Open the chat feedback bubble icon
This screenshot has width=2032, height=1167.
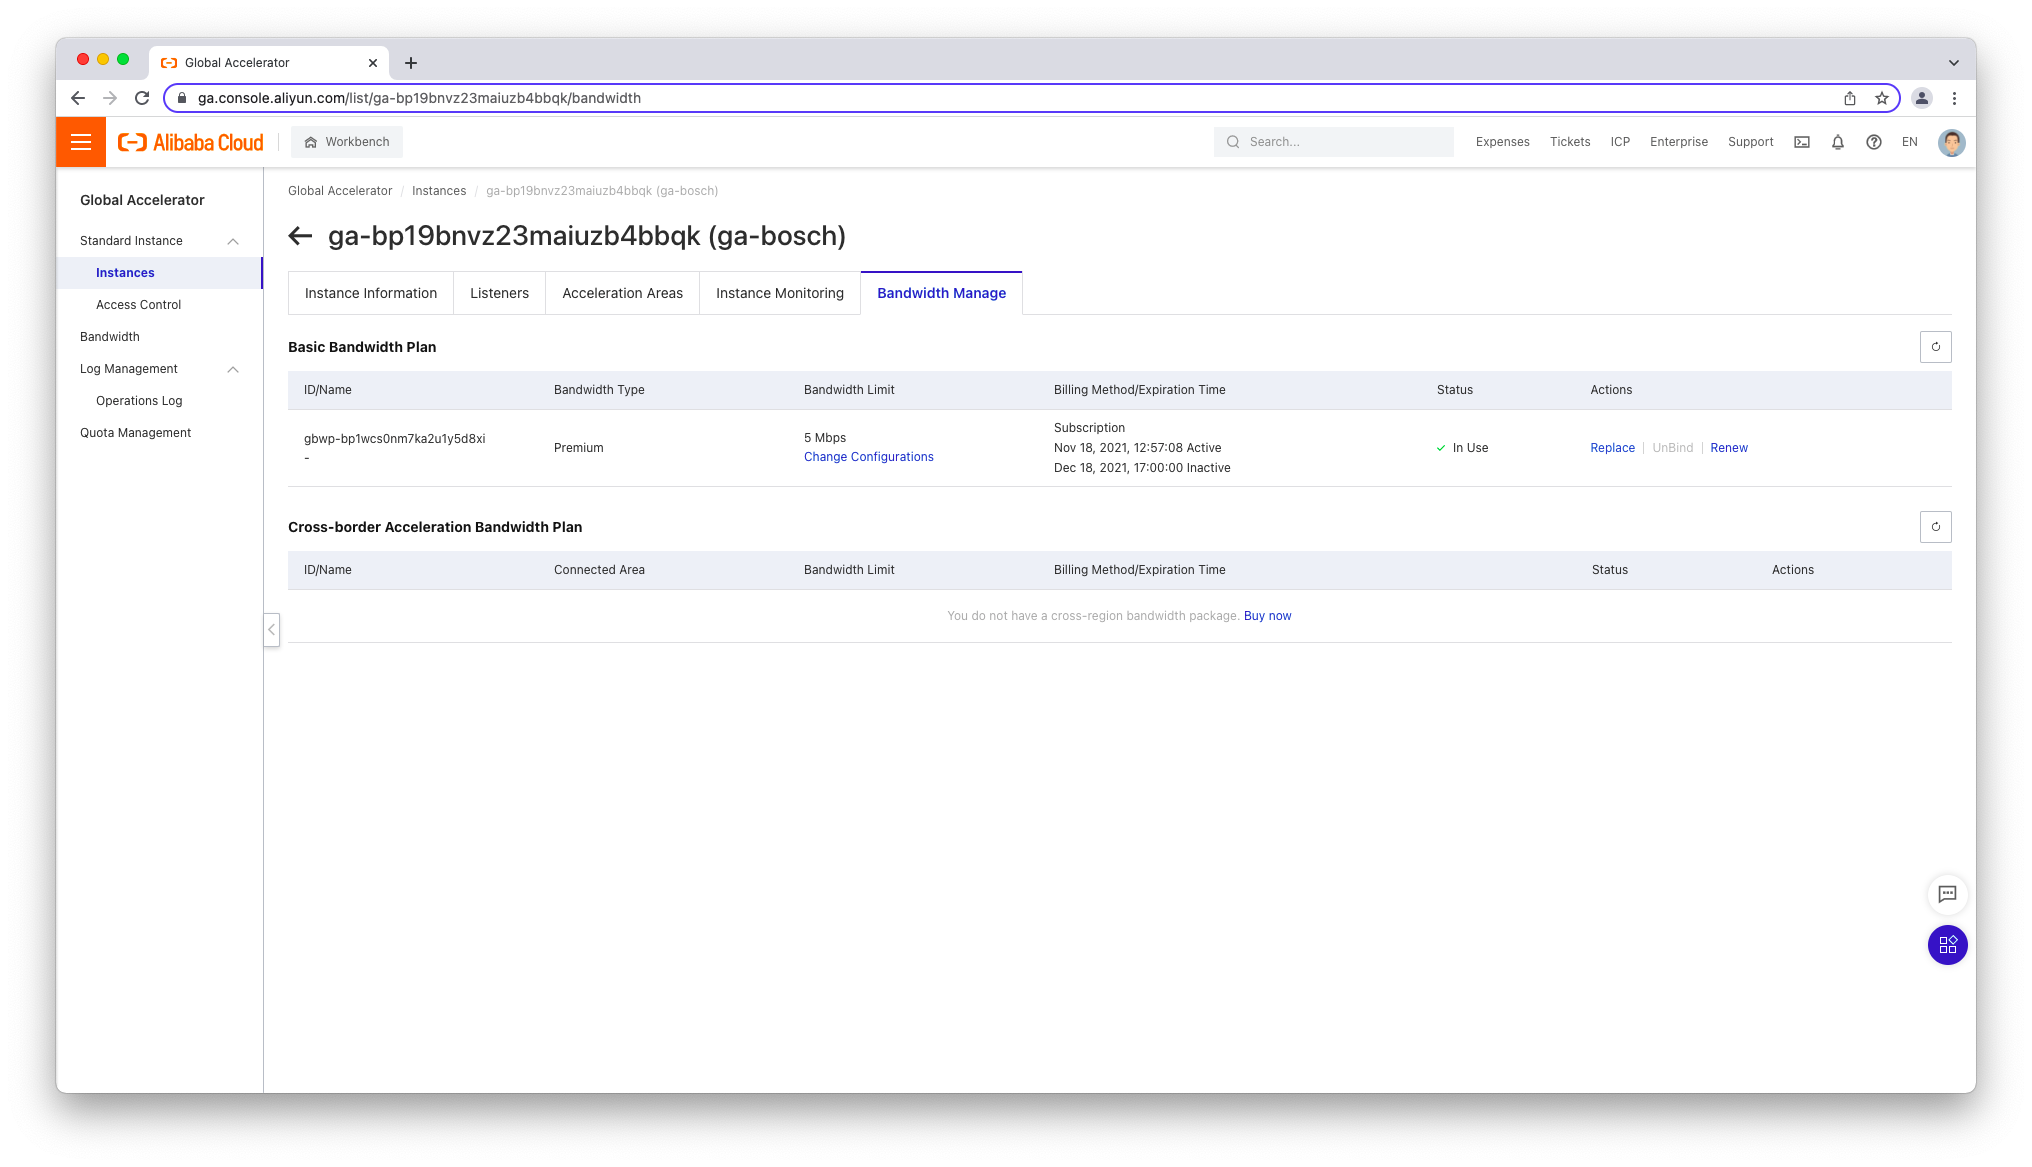pos(1947,894)
